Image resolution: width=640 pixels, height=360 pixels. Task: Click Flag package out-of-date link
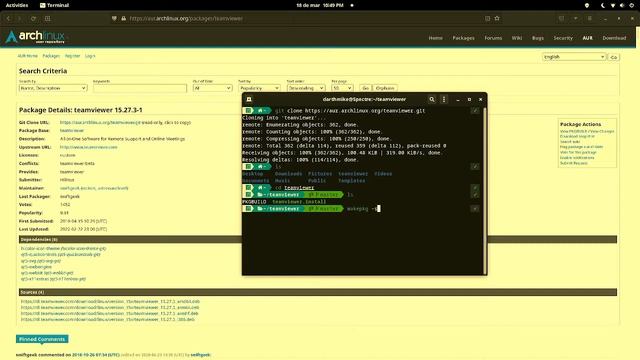[x=581, y=147]
